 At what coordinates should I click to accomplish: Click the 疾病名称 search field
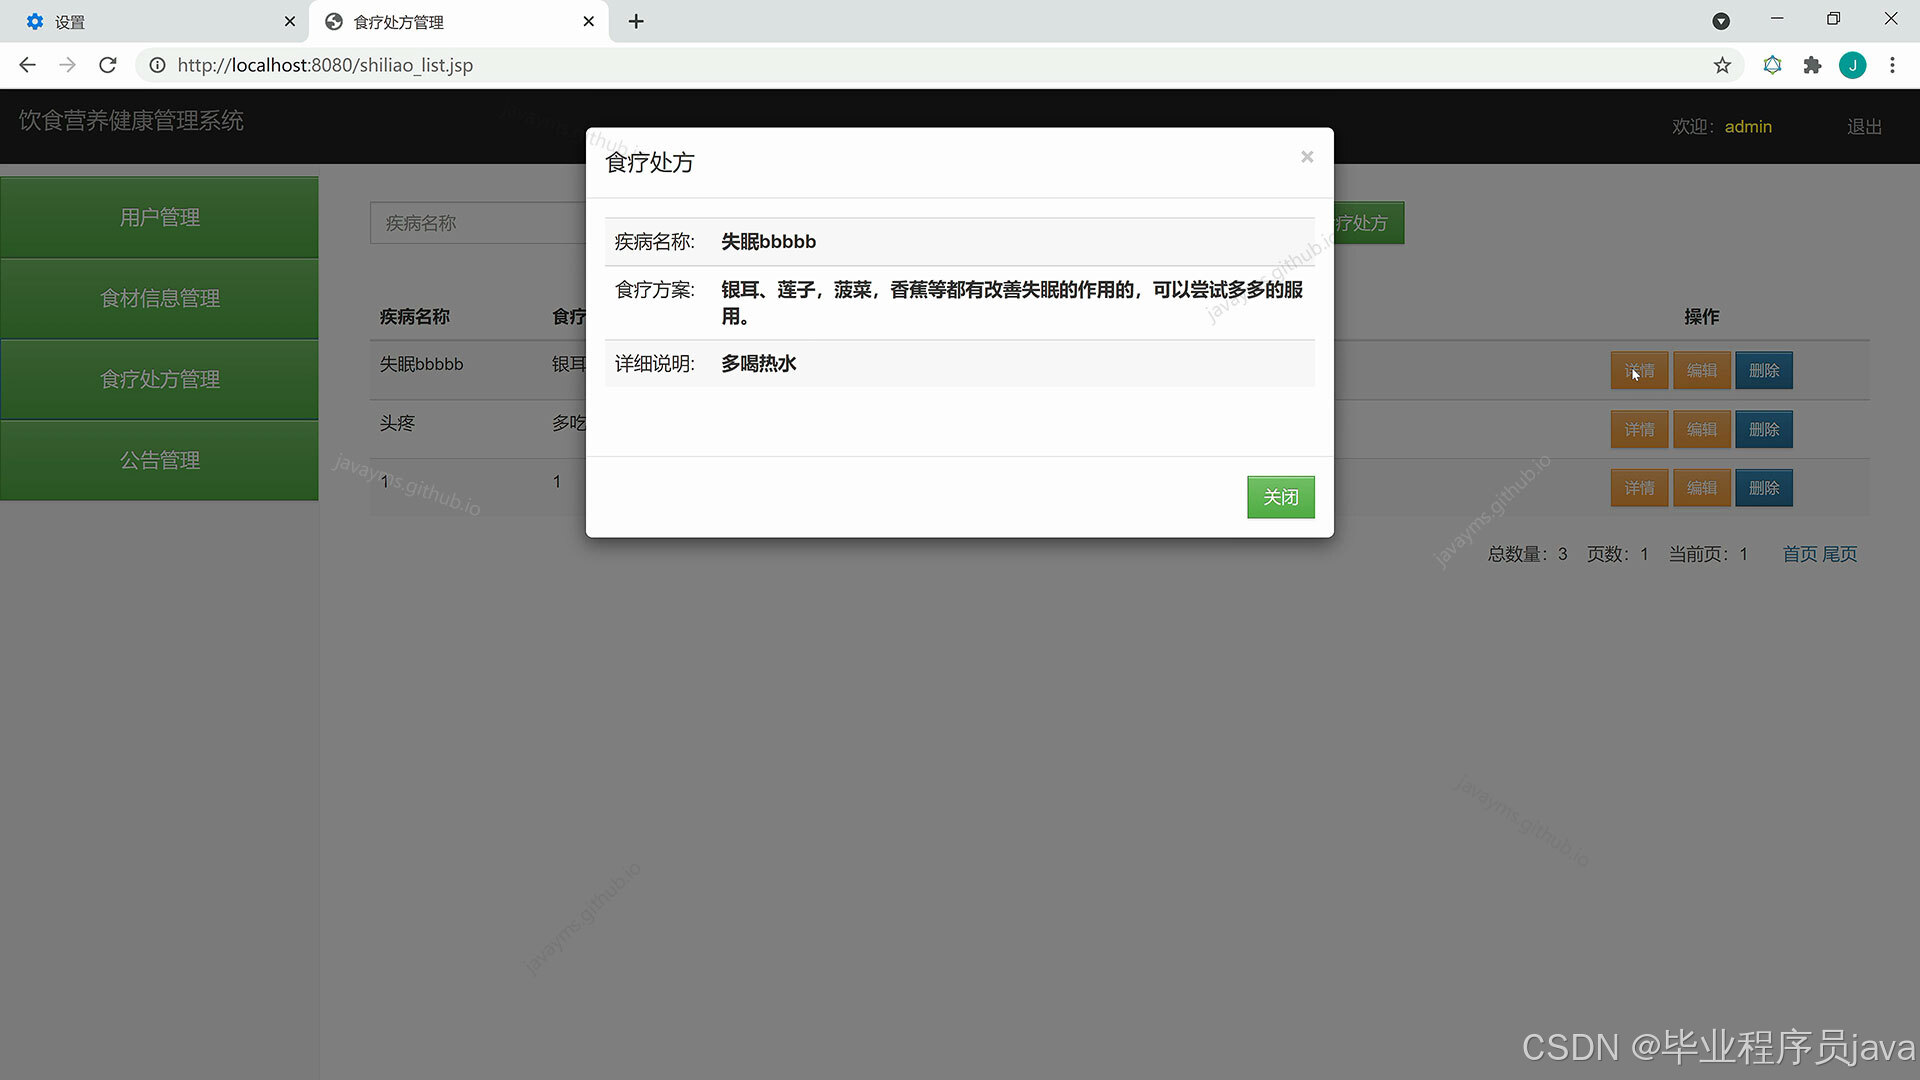(478, 223)
